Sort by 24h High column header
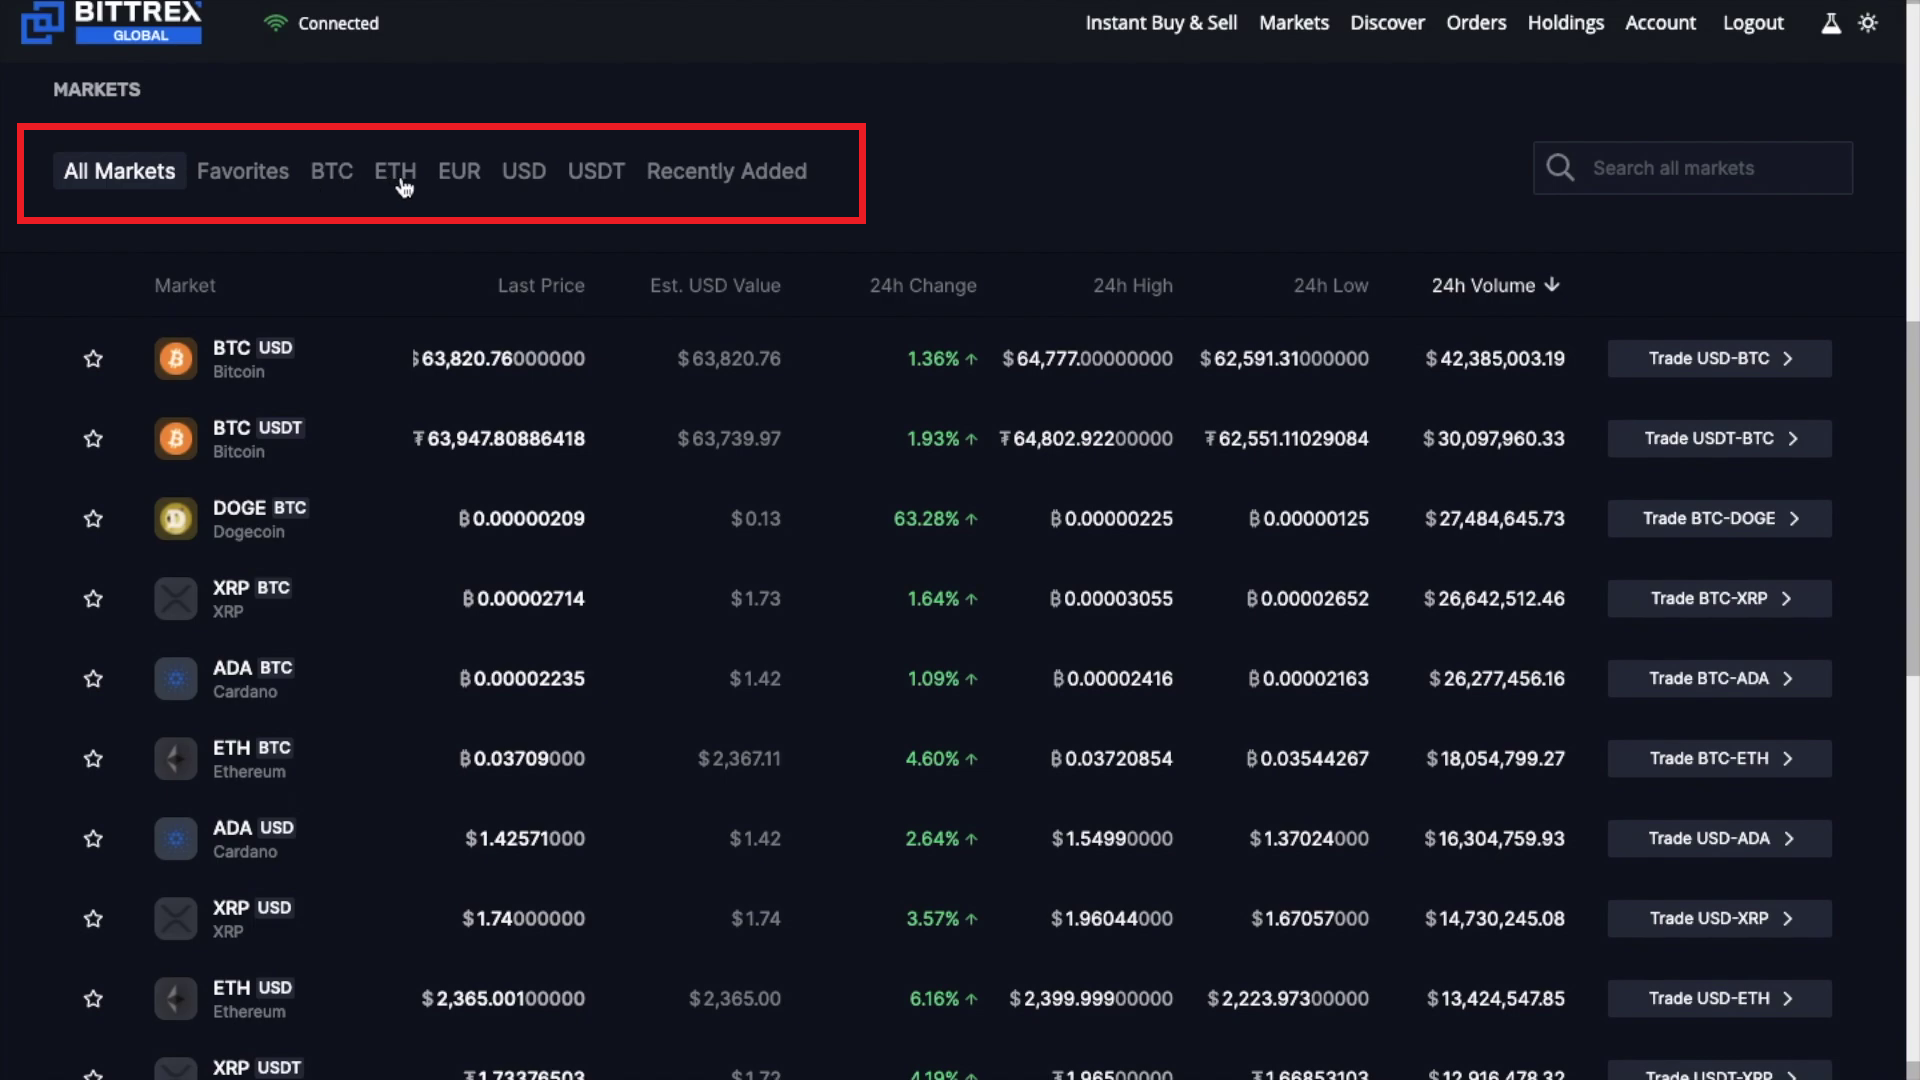 click(x=1133, y=285)
